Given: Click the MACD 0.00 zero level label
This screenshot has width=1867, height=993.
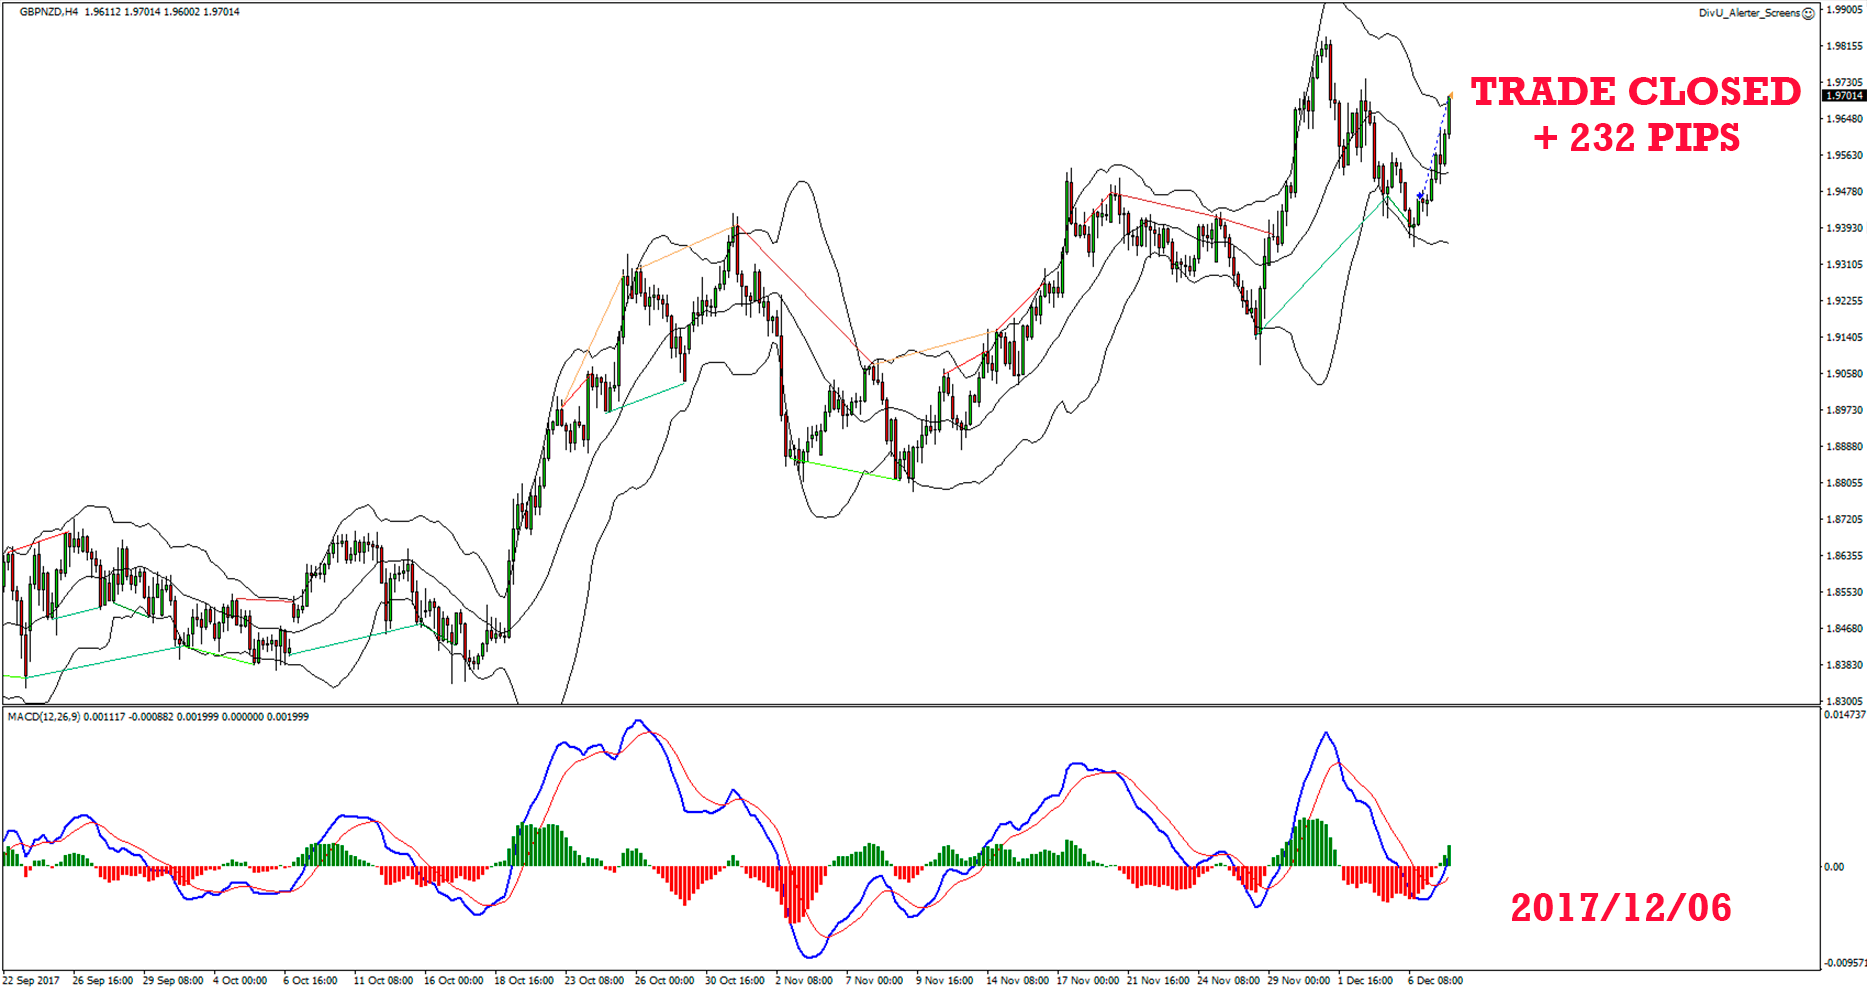Looking at the screenshot, I should click(x=1834, y=867).
